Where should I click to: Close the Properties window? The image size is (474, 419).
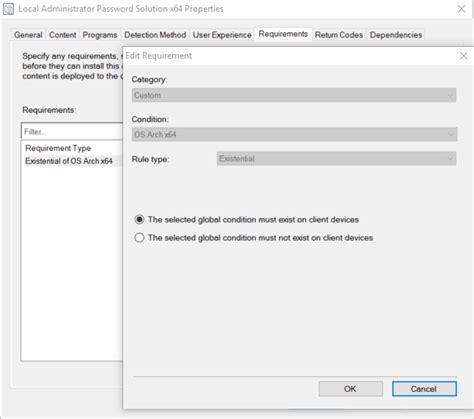[461, 9]
